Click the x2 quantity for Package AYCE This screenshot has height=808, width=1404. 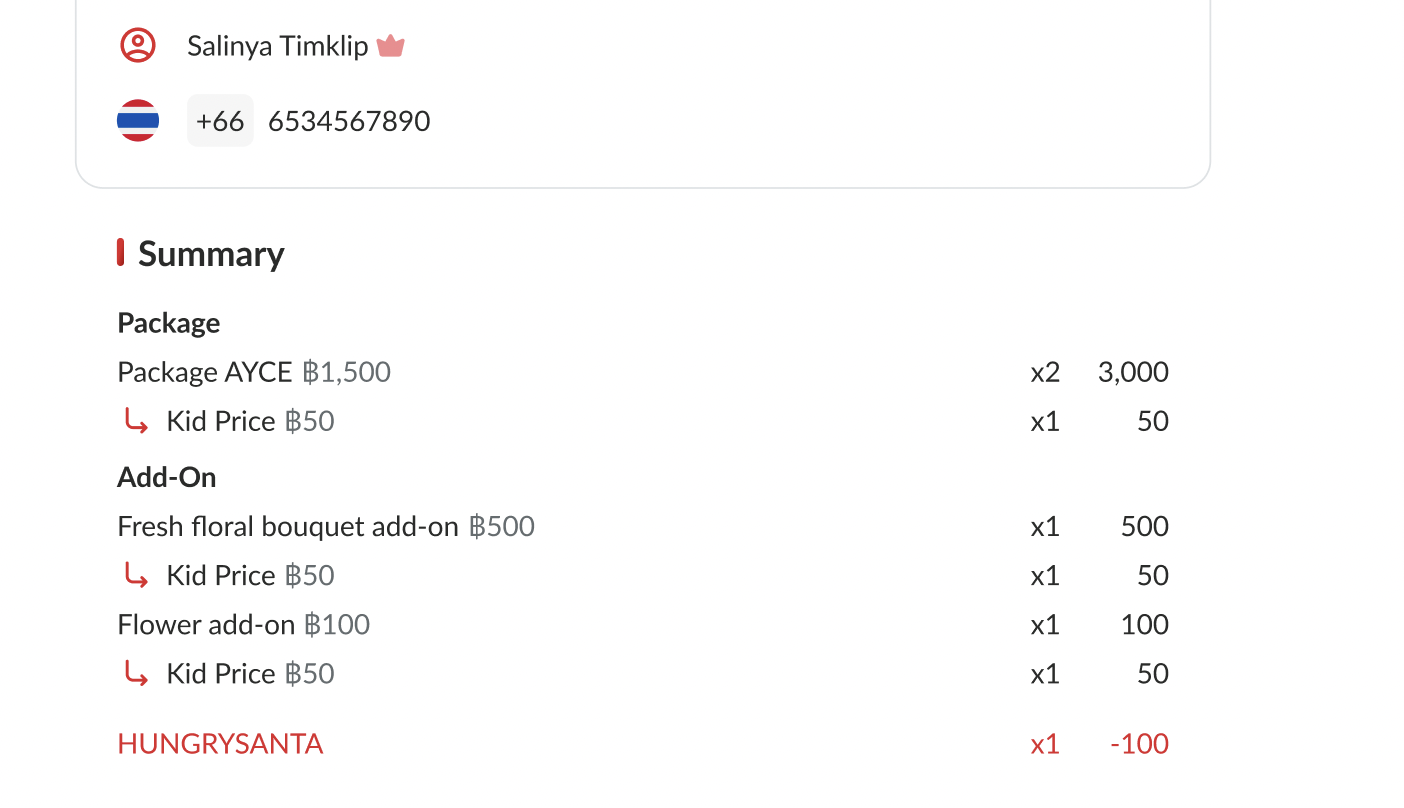1045,372
